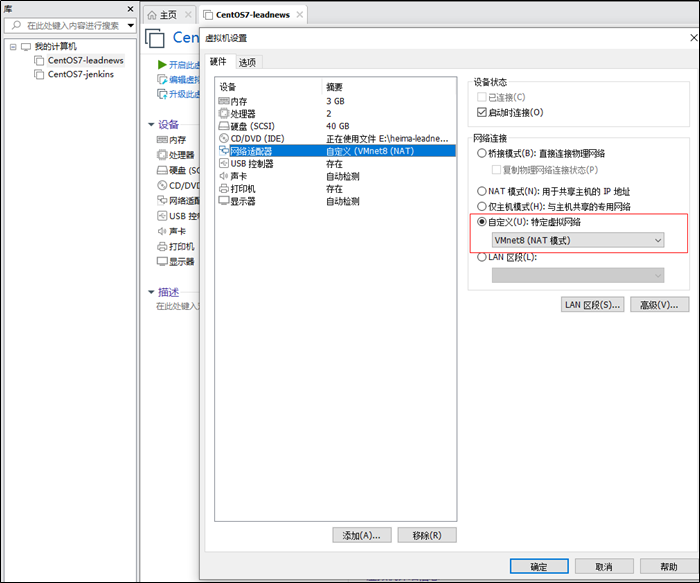Image resolution: width=700 pixels, height=583 pixels.
Task: Click 内存 icon in background VM summary
Action: 162,140
